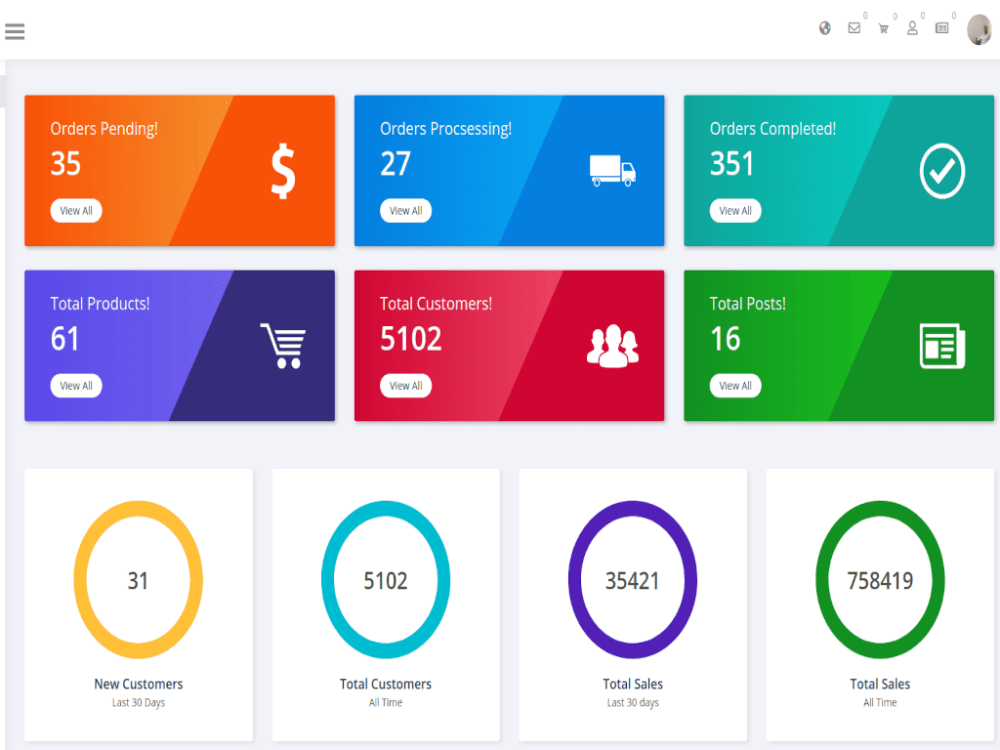Open the user notifications icon in header
Screen dimensions: 1000x750
click(x=912, y=28)
